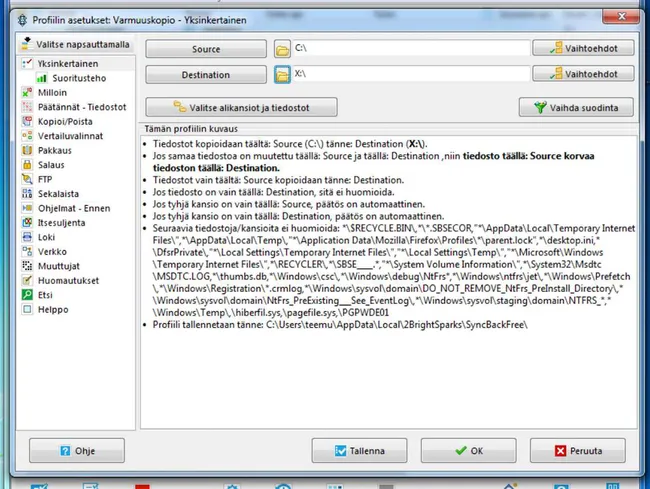Click the Etsi search icon
The width and height of the screenshot is (650, 489).
(27, 295)
